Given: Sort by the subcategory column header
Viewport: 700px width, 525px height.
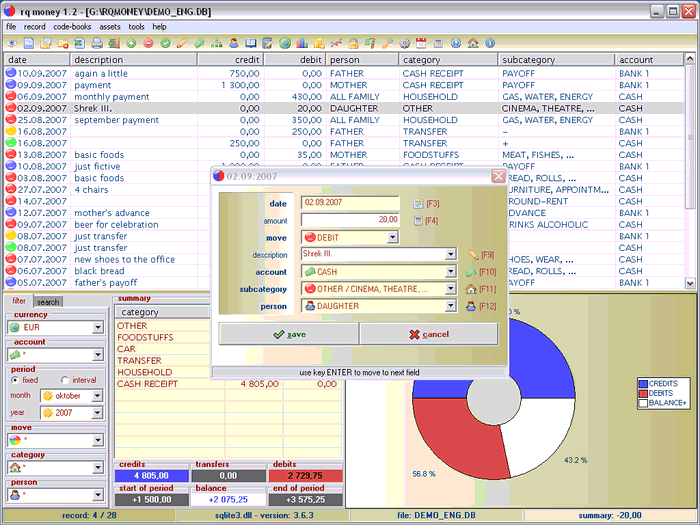Looking at the screenshot, I should (x=556, y=59).
